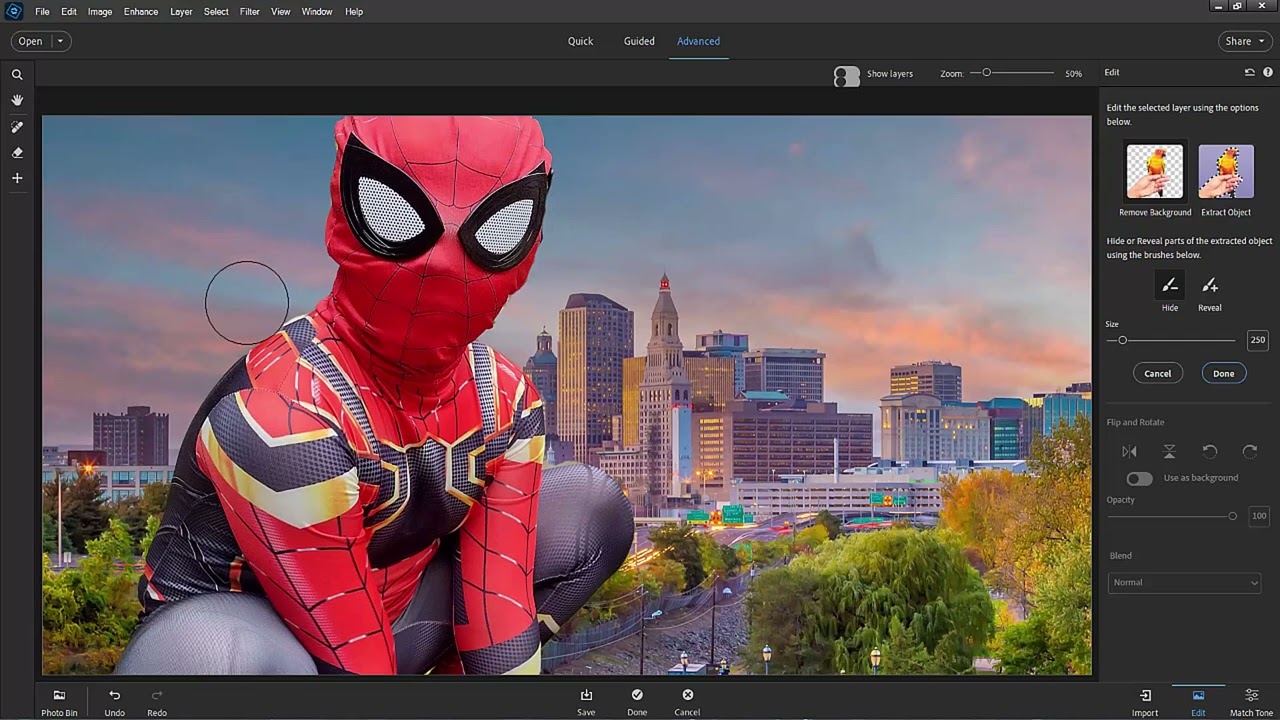Open the Share dropdown
The height and width of the screenshot is (720, 1280).
point(1245,41)
